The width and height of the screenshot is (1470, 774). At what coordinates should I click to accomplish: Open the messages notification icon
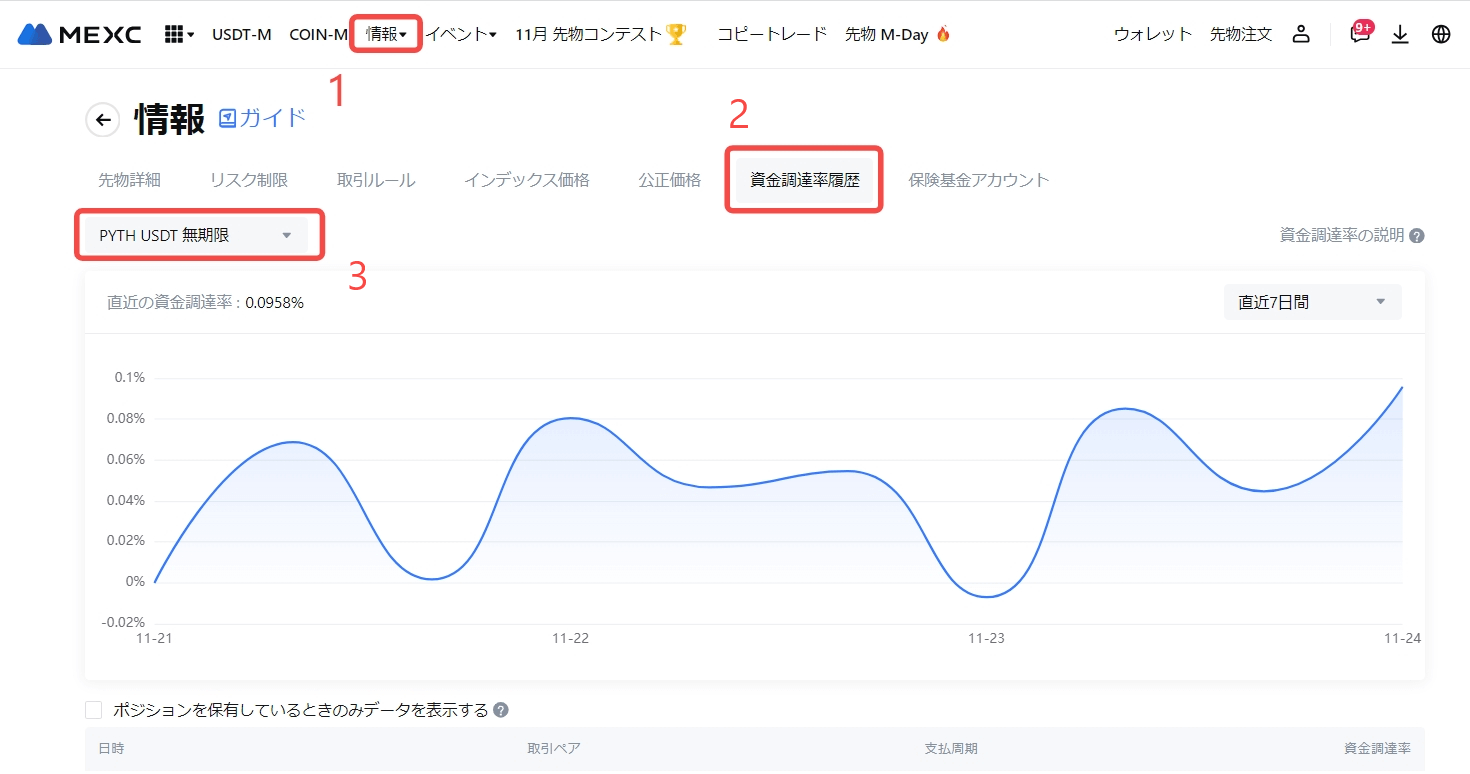(x=1359, y=34)
